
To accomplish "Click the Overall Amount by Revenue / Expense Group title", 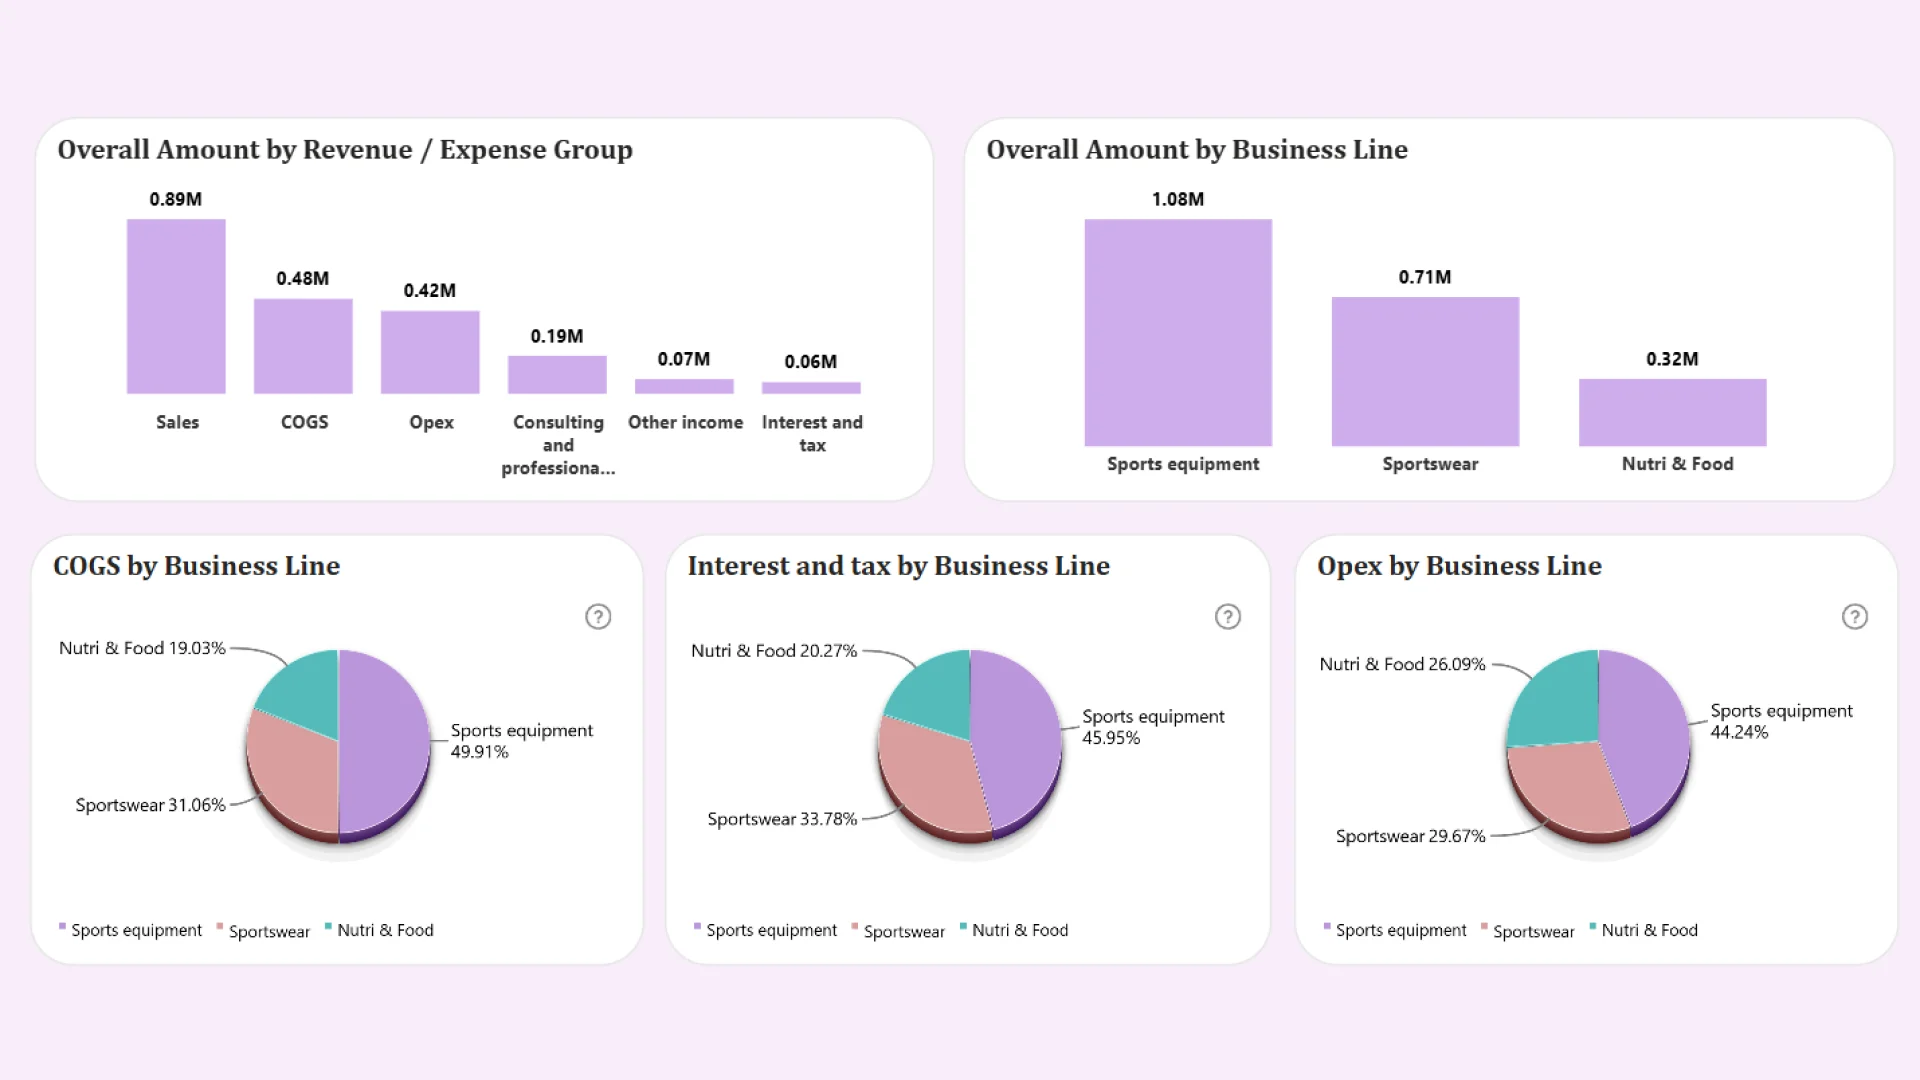I will 345,150.
